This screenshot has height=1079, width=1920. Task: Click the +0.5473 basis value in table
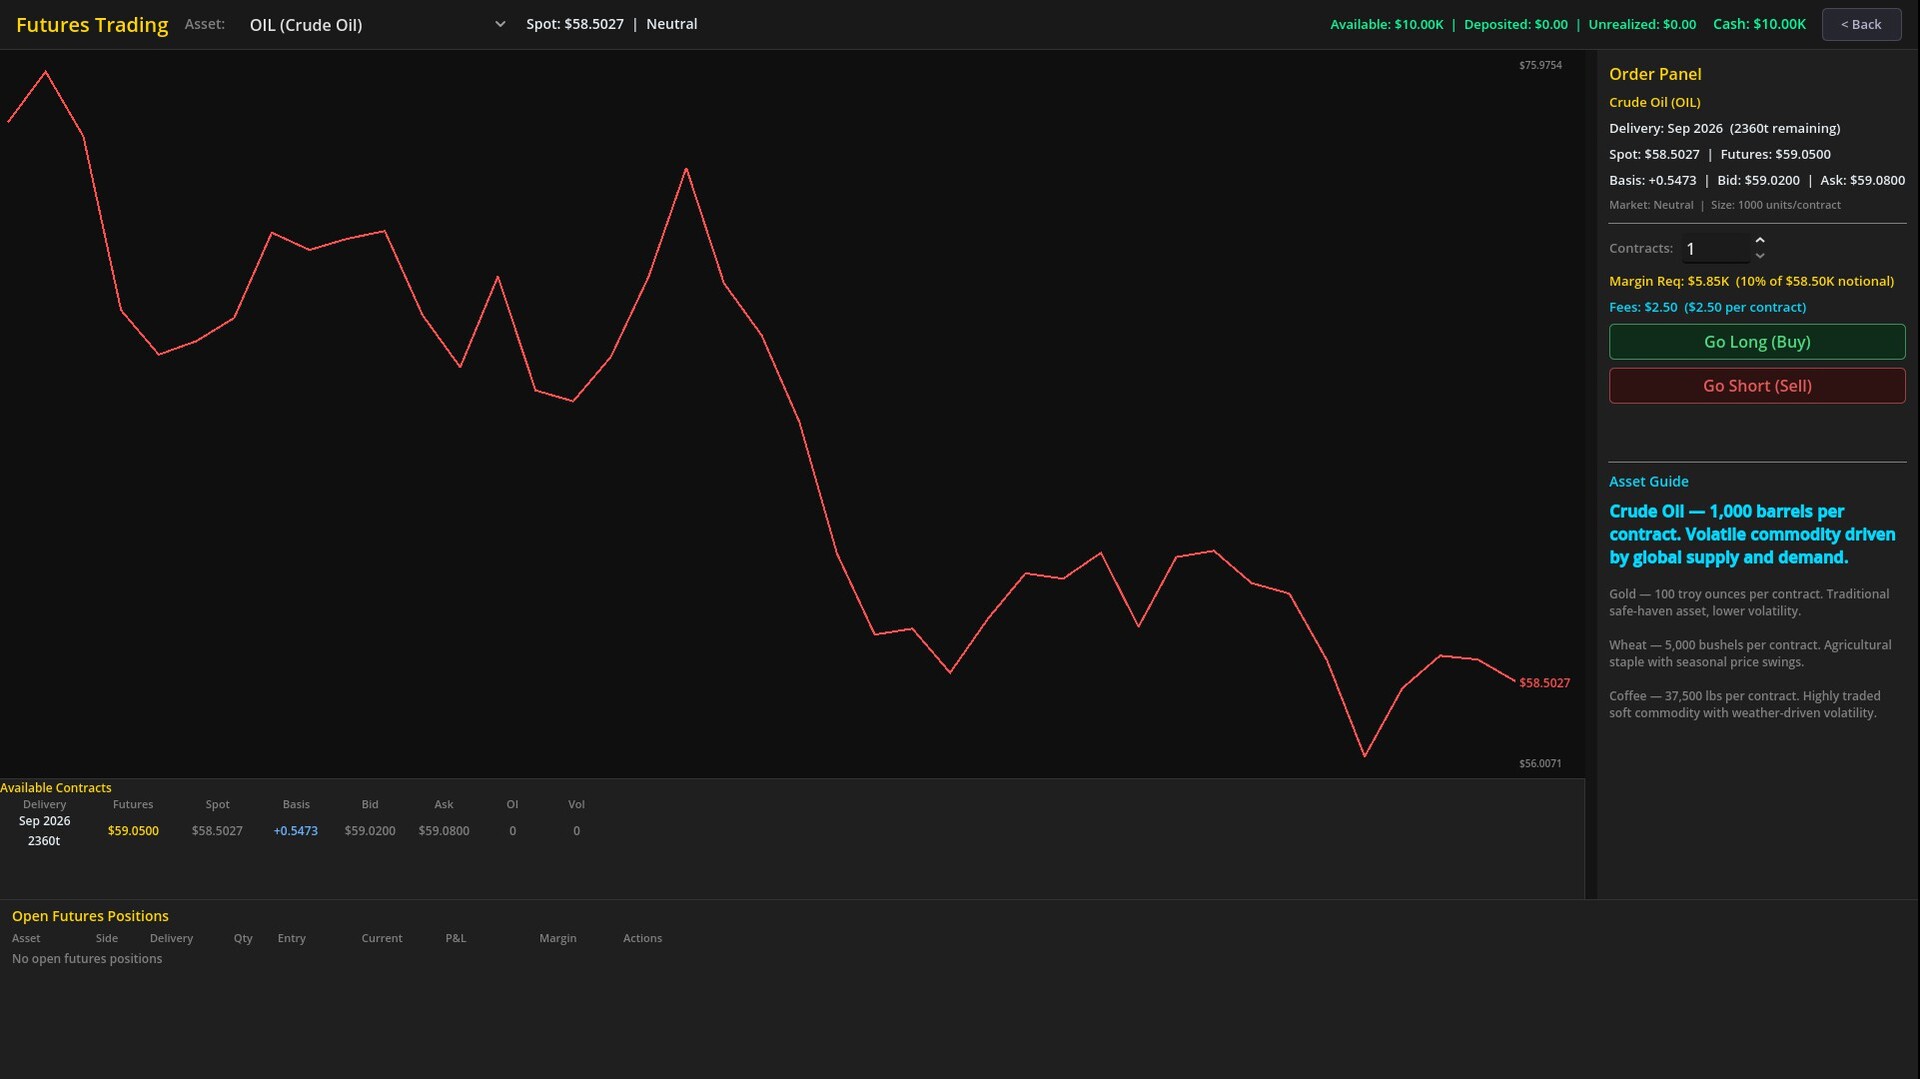(295, 831)
